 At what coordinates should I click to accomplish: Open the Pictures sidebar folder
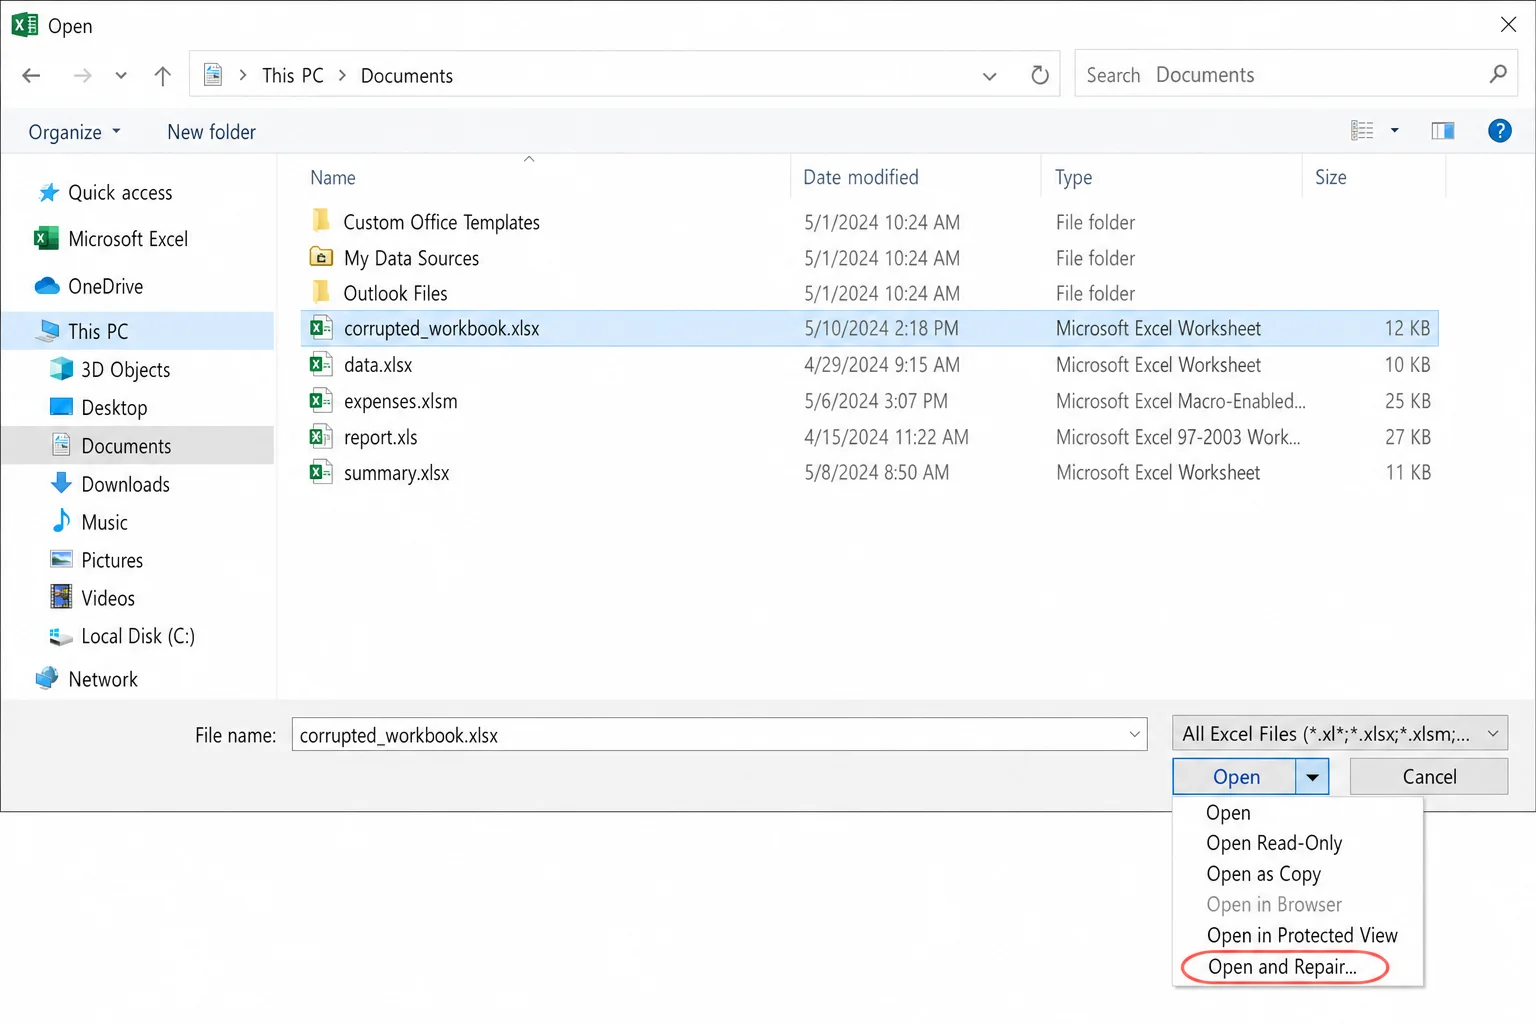tap(112, 560)
